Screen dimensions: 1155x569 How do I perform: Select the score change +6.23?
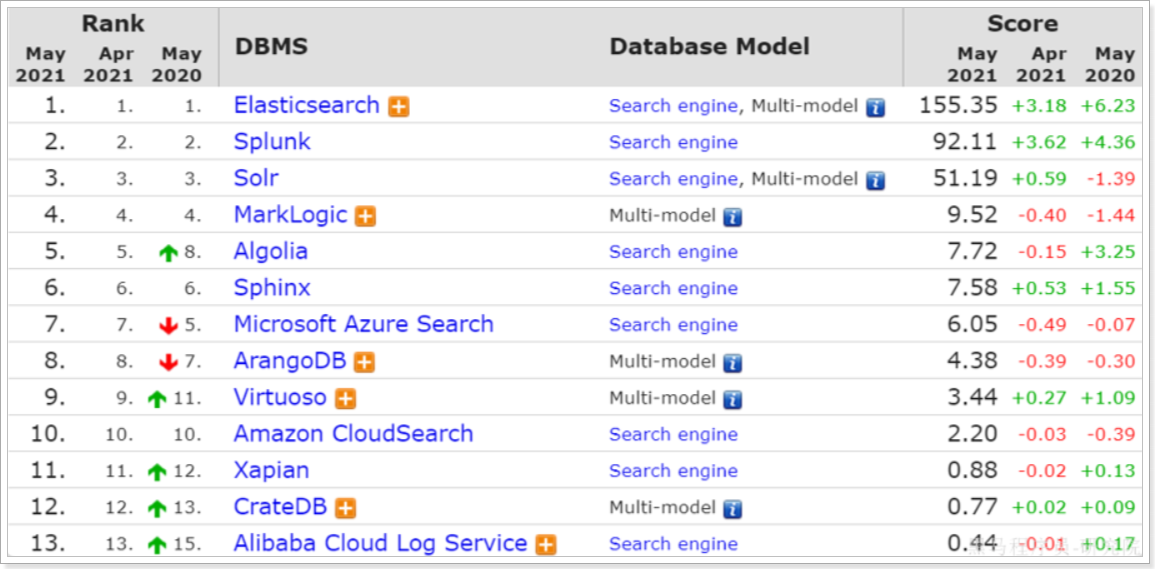(x=1108, y=106)
